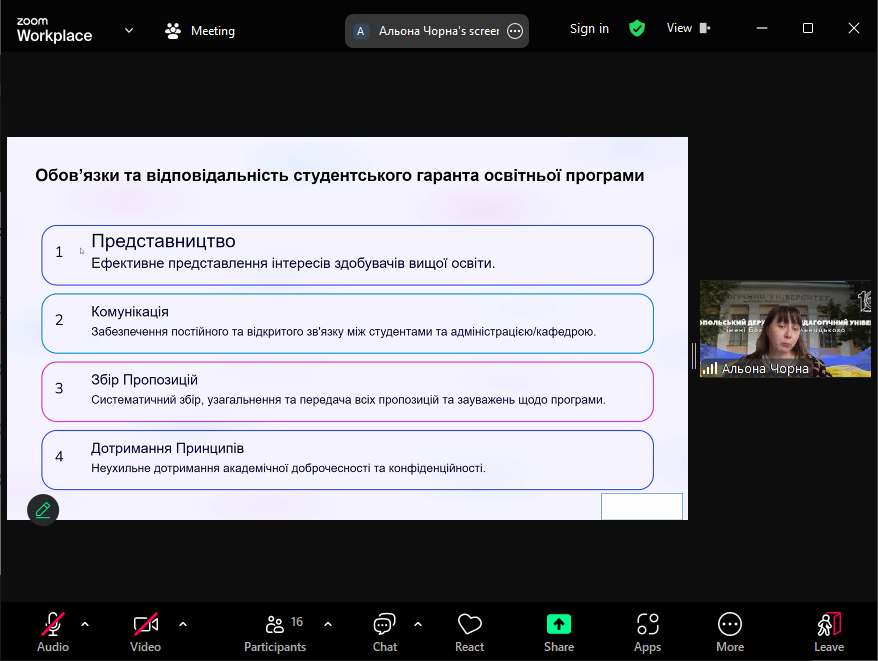Expand video settings arrow next to Video
Viewport: 878px width, 661px height.
tap(183, 624)
